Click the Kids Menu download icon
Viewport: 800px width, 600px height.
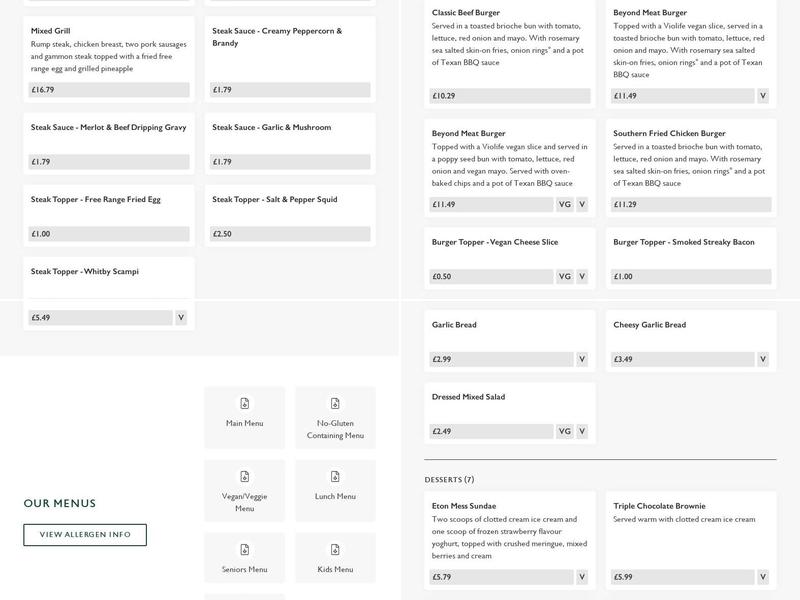(x=335, y=549)
